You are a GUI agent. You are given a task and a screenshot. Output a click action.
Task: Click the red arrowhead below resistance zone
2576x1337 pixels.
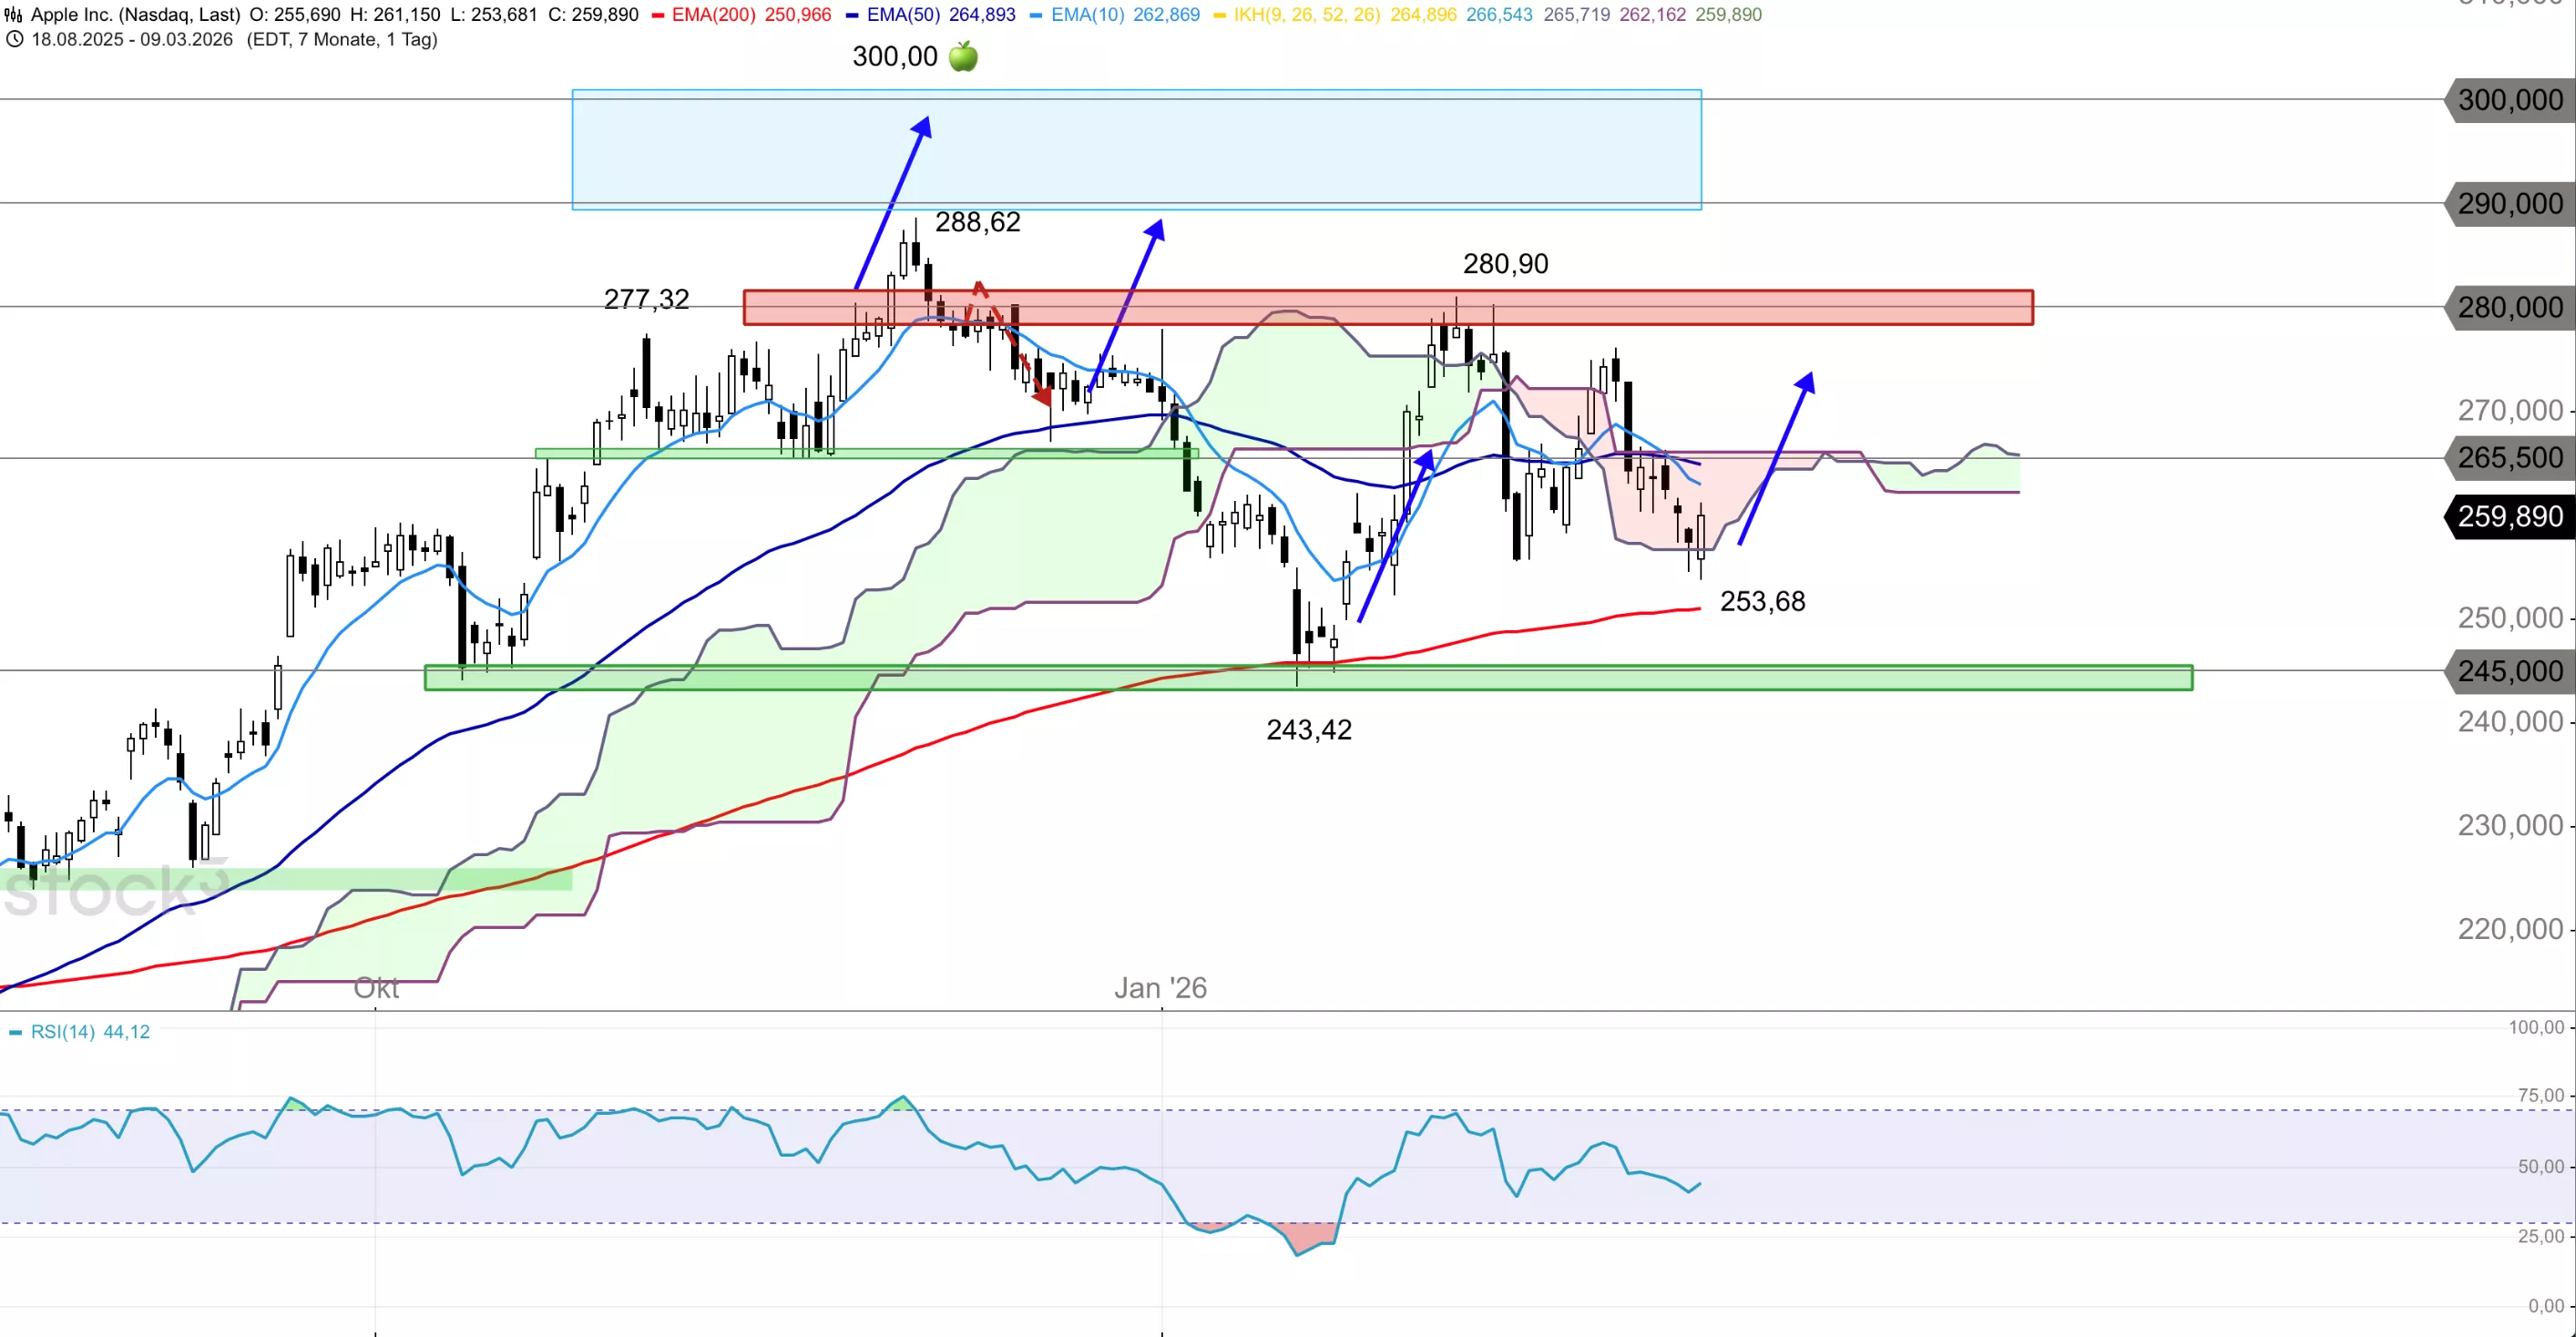[x=1043, y=396]
